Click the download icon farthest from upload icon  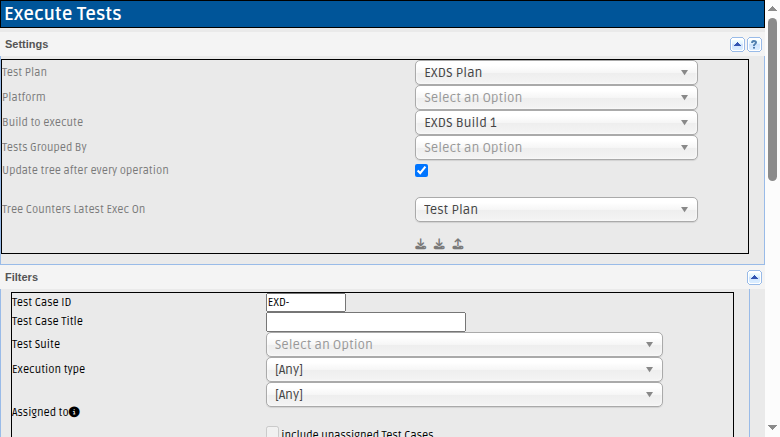pos(421,244)
